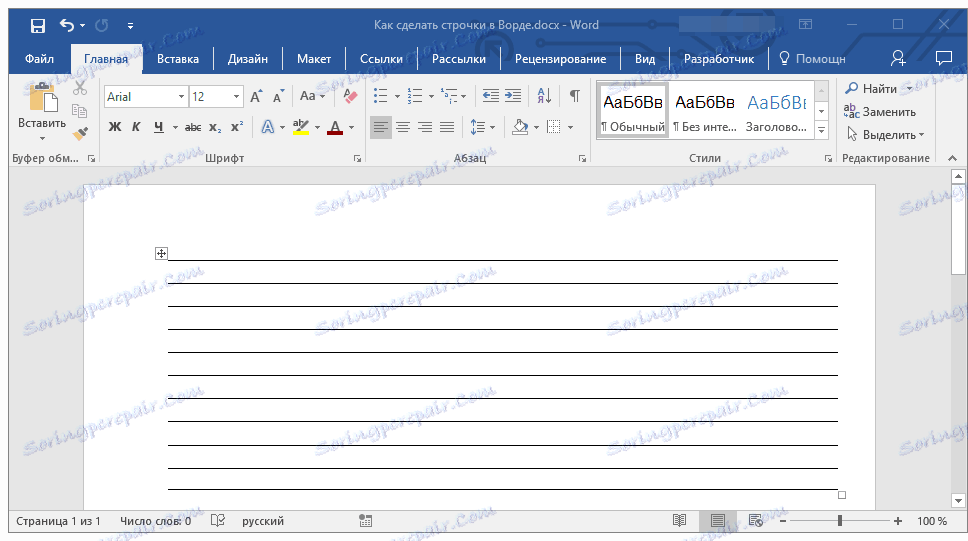The height and width of the screenshot is (541, 968).
Task: Switch to the Вставка tab
Action: point(178,59)
